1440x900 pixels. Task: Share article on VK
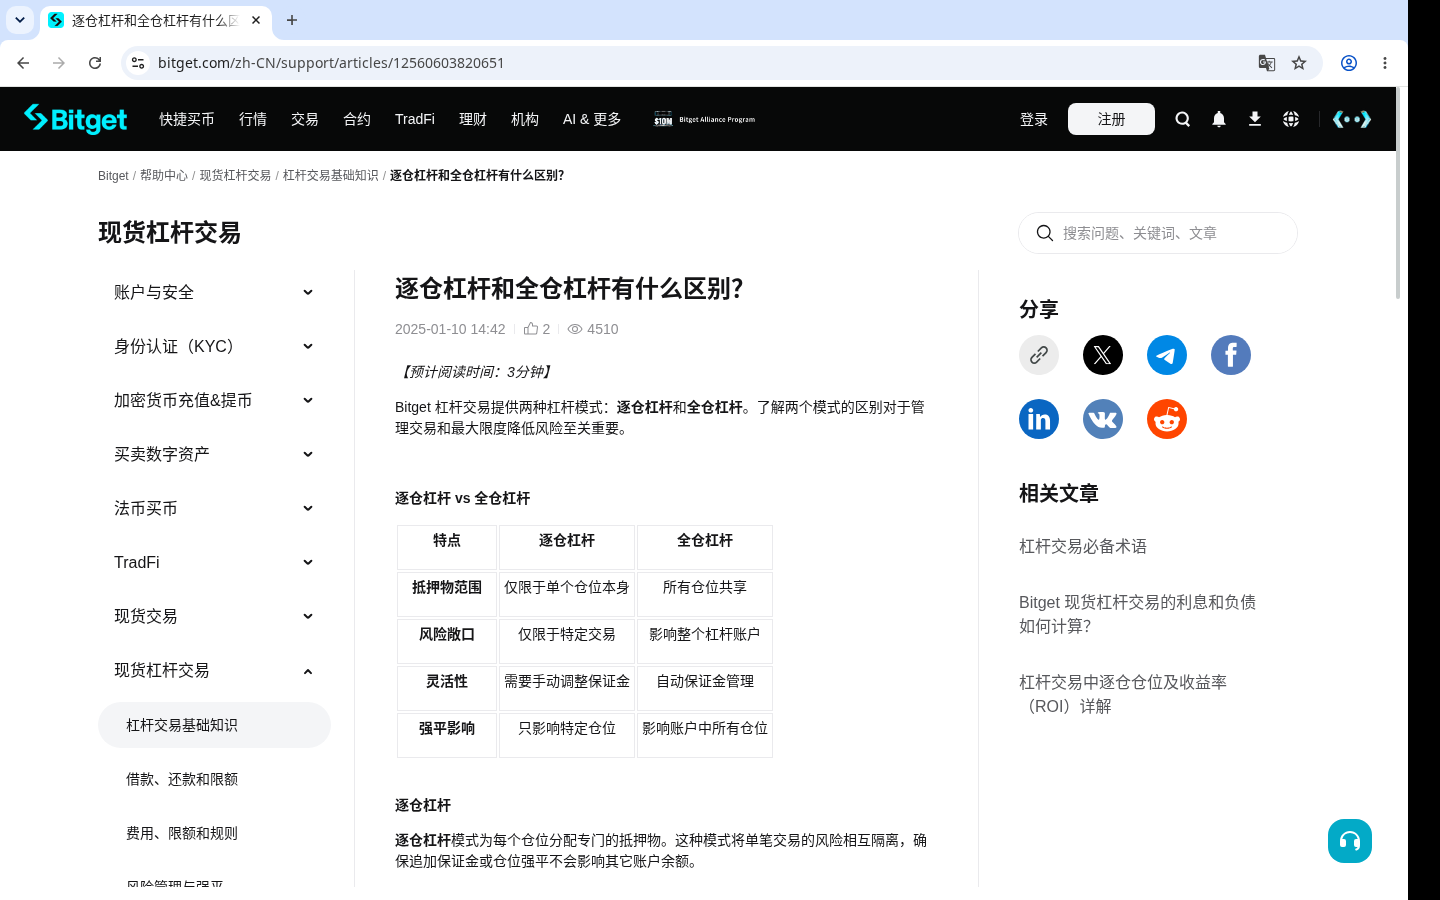point(1103,419)
